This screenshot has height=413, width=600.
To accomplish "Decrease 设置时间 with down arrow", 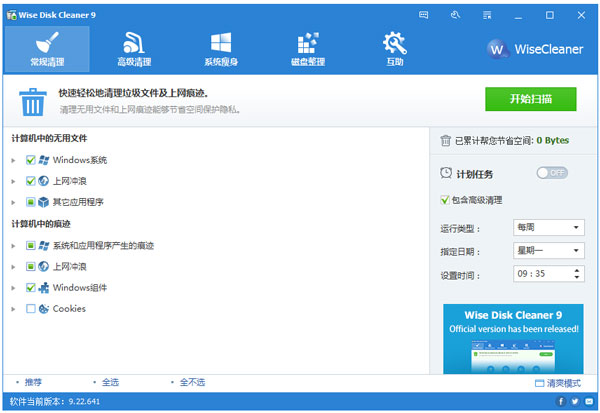I will click(x=577, y=277).
